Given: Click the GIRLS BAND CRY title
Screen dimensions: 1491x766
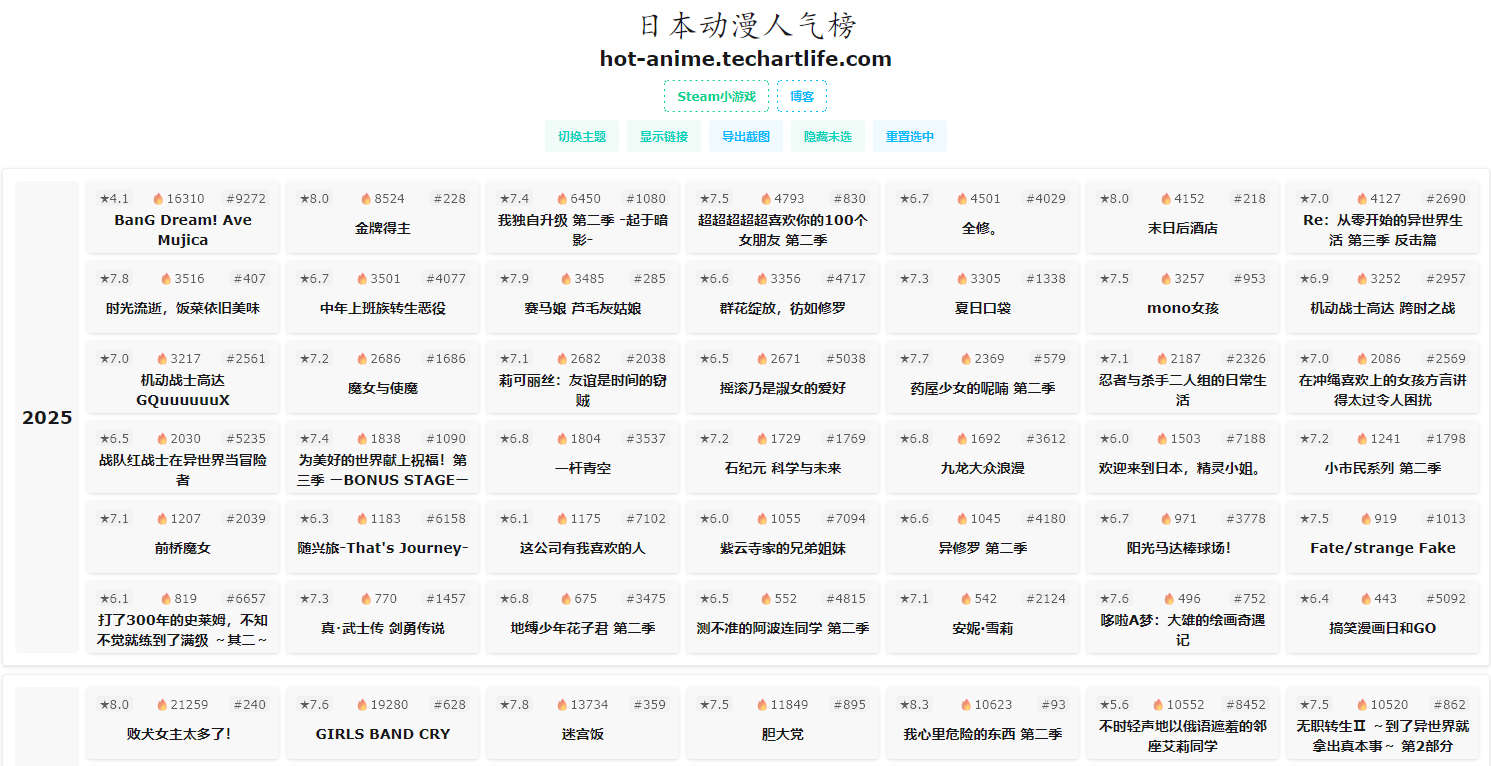Looking at the screenshot, I should point(383,734).
